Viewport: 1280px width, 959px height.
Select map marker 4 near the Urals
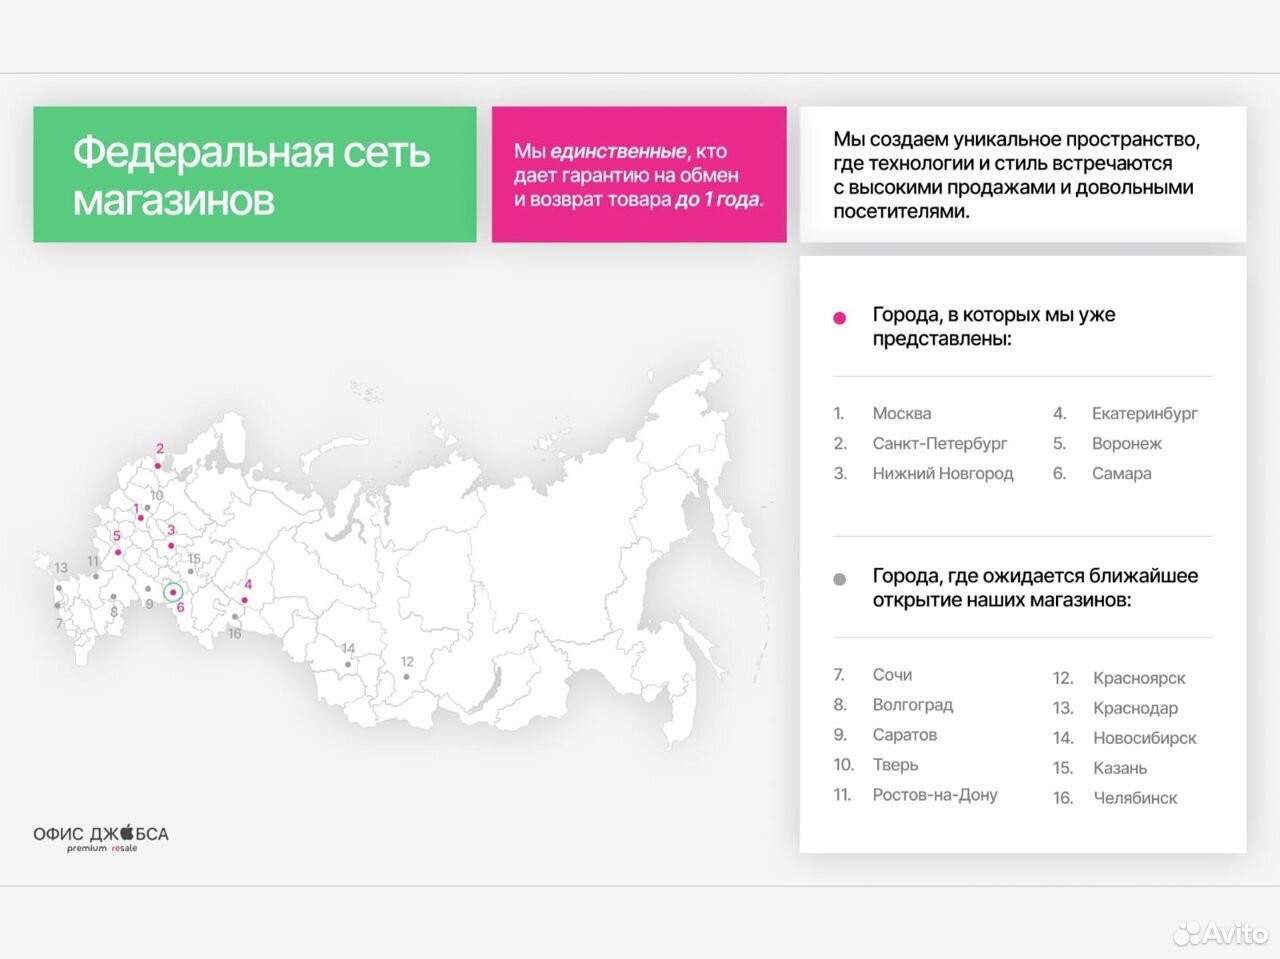pos(245,600)
